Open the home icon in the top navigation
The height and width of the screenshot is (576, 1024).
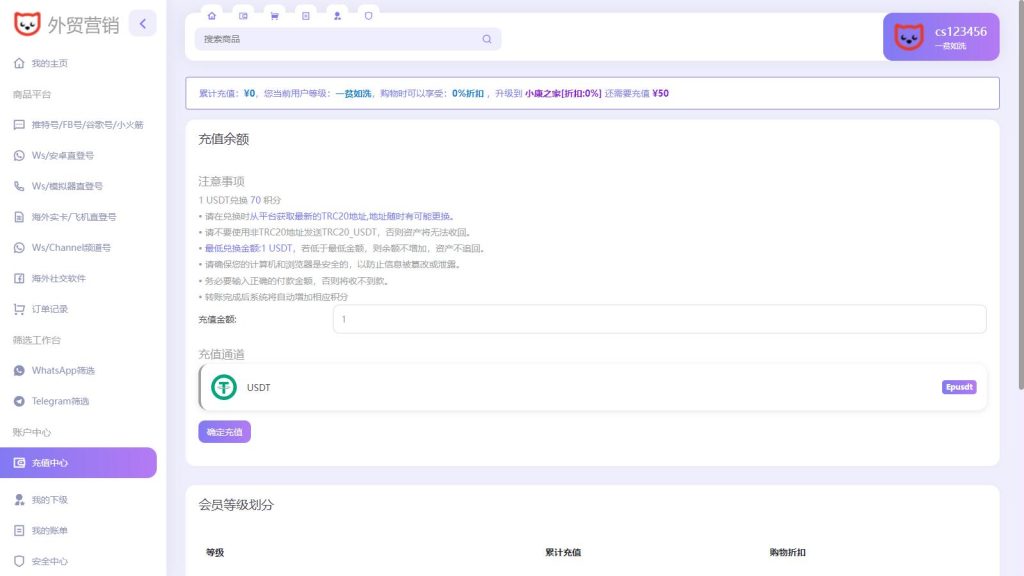coord(211,16)
